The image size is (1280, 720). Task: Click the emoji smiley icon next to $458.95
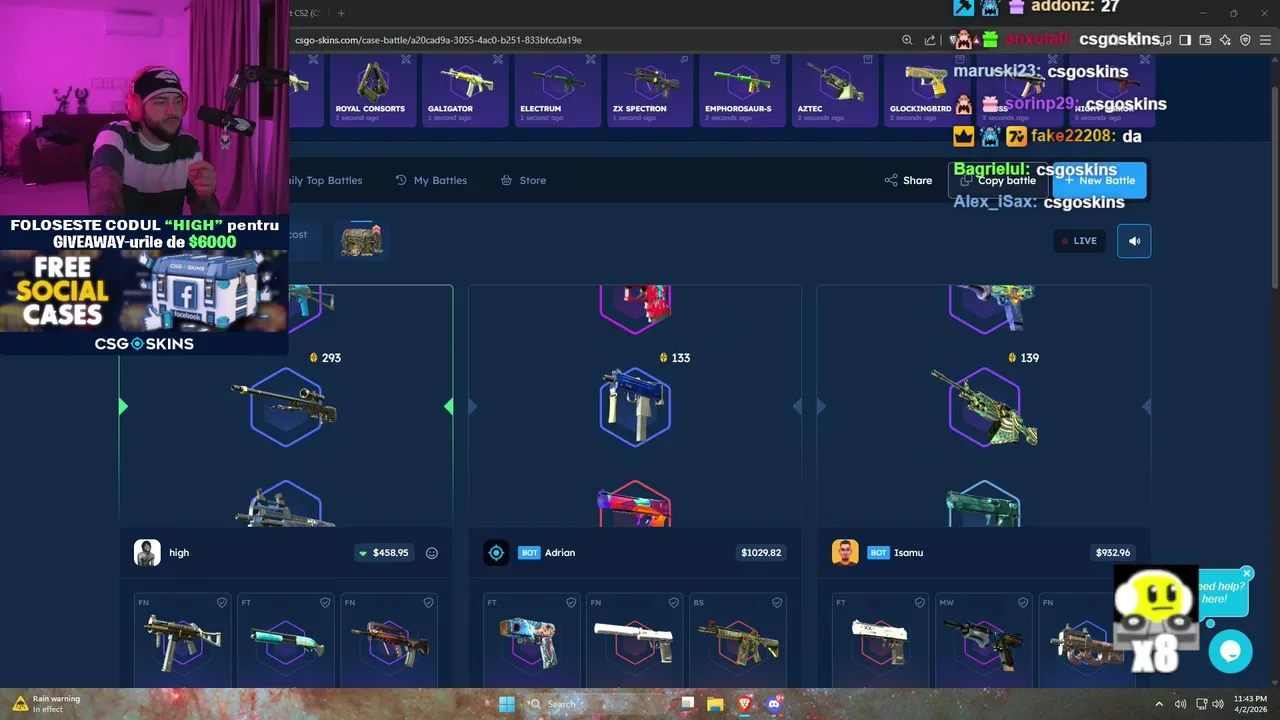[x=432, y=553]
